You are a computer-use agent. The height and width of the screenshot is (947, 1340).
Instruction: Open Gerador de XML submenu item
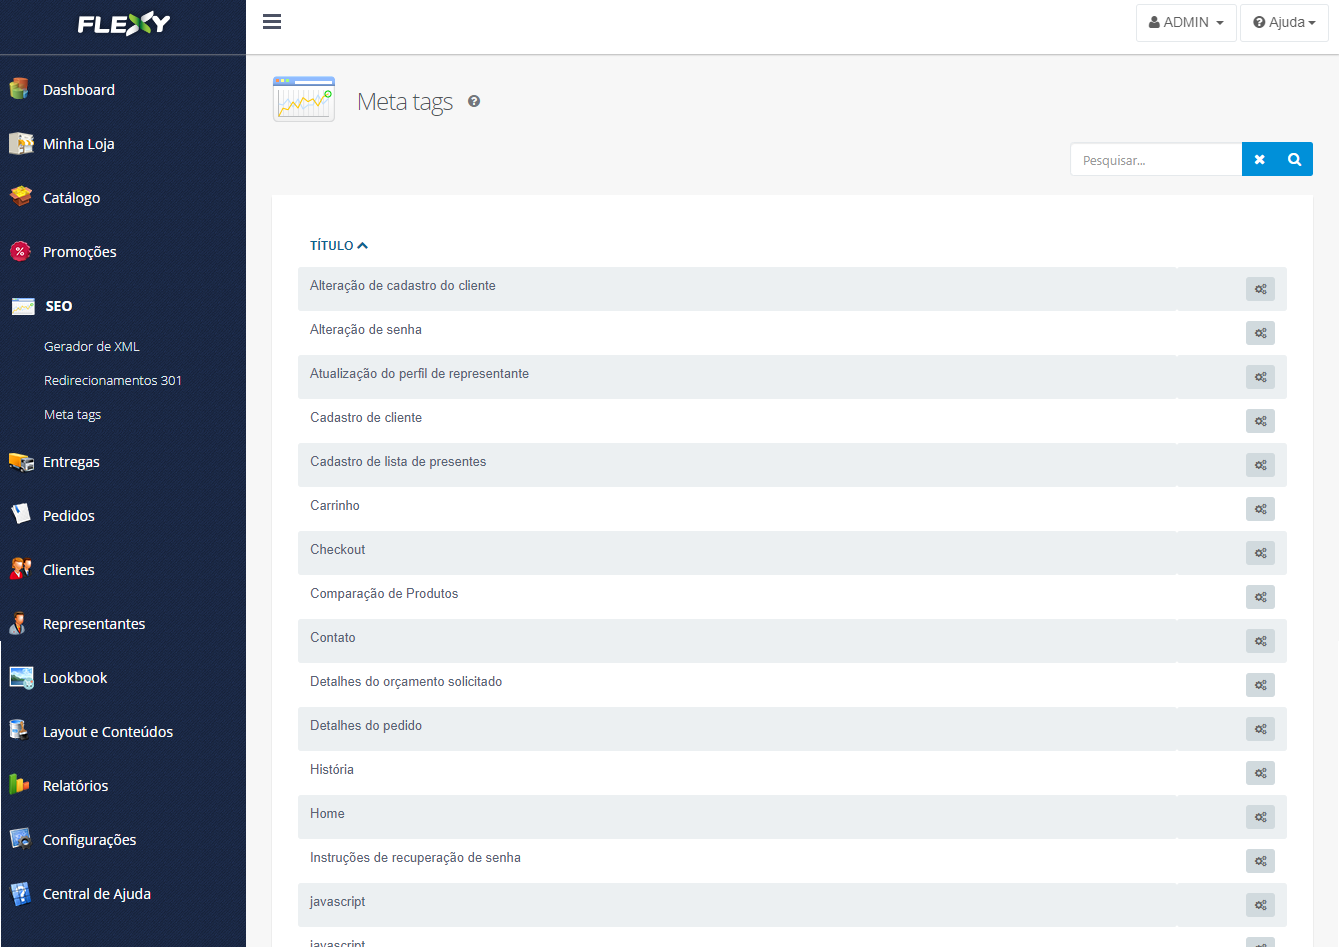point(92,346)
